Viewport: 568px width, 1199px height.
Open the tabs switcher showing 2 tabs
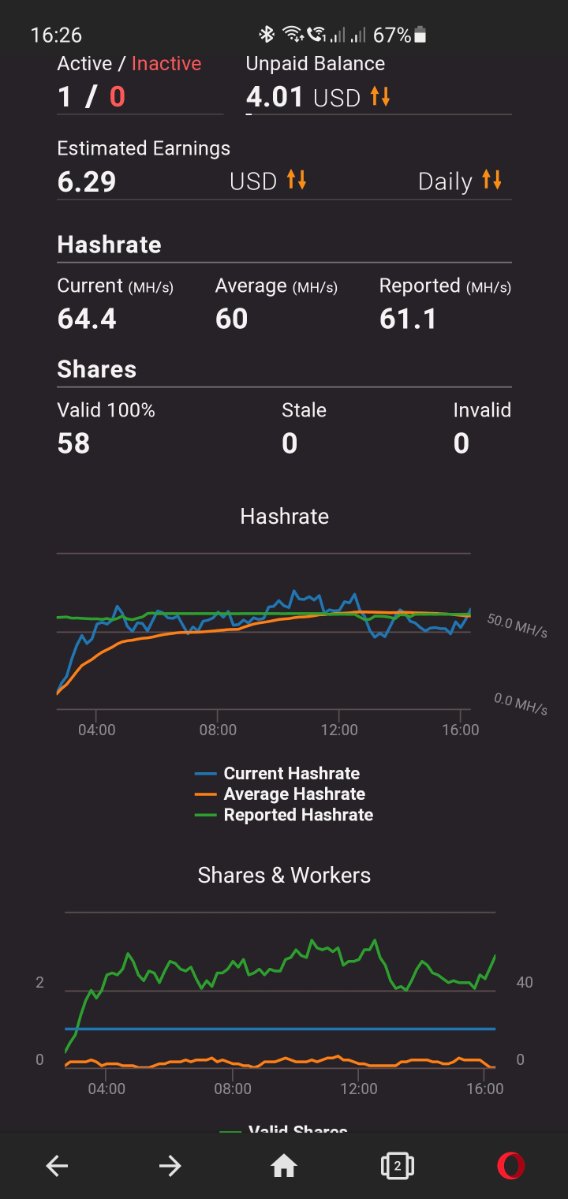[397, 1165]
